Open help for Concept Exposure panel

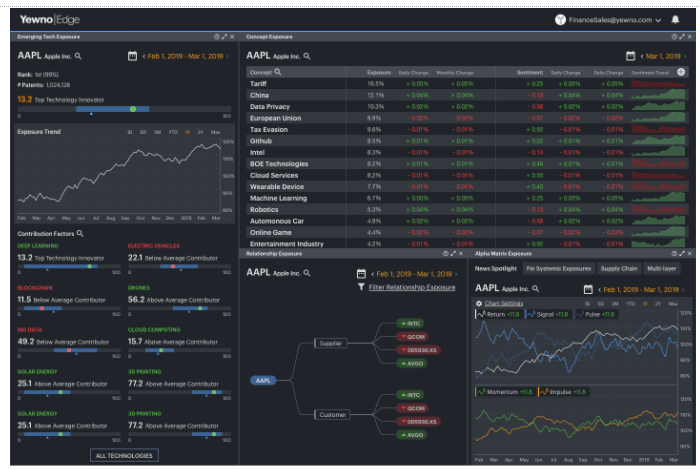click(x=674, y=37)
